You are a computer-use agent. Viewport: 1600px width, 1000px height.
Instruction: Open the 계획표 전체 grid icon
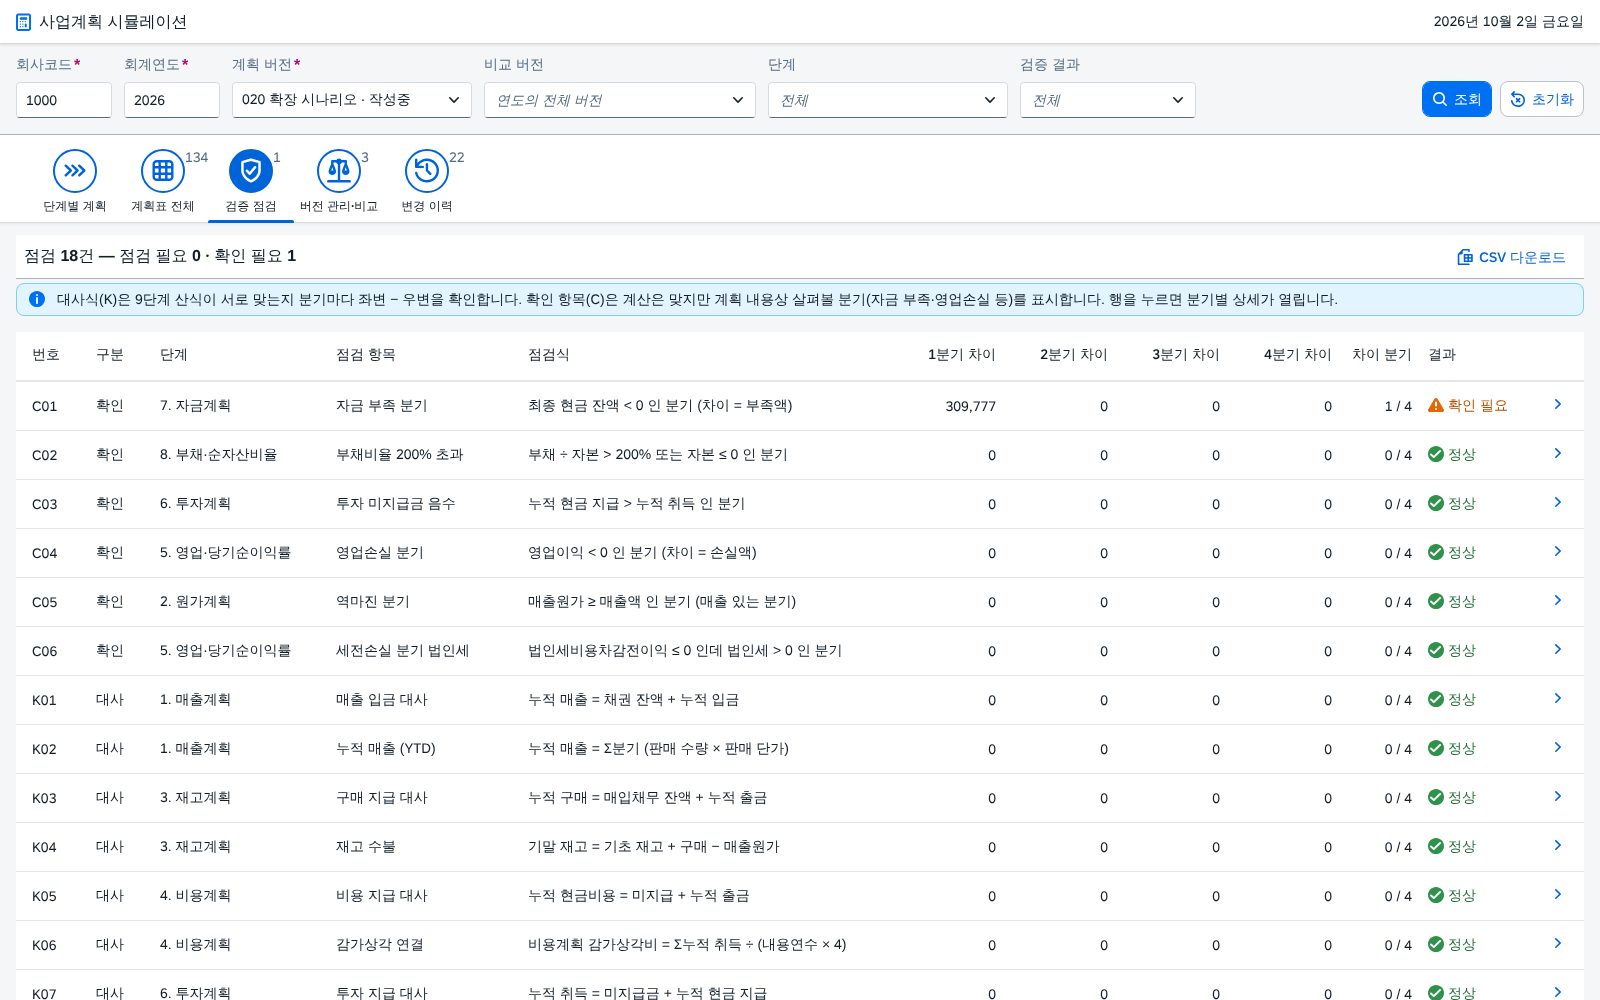coord(163,171)
